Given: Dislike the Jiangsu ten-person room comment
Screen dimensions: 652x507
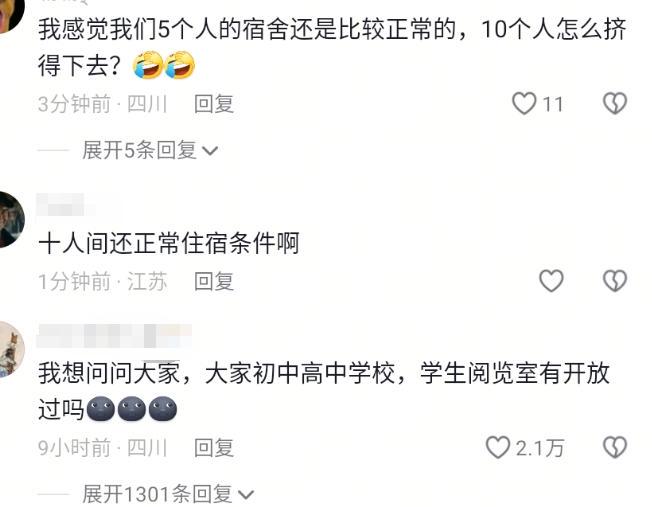Looking at the screenshot, I should click(615, 281).
